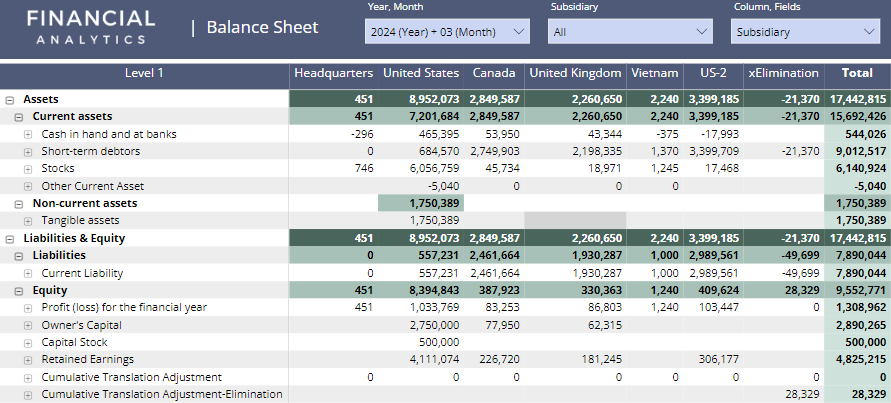Expand the Tangible assets row
This screenshot has height=403, width=891.
pos(28,220)
